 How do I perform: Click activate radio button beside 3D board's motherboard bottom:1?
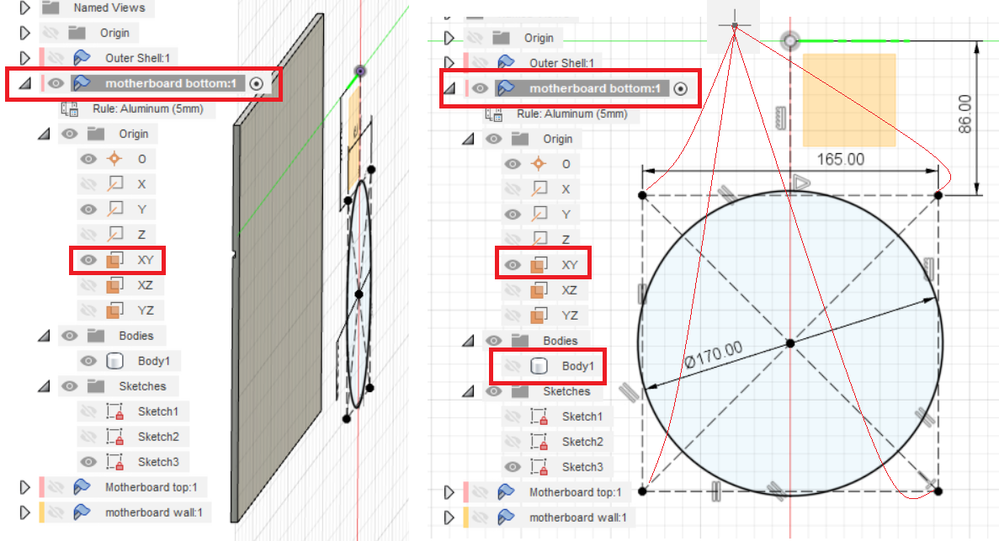(256, 83)
